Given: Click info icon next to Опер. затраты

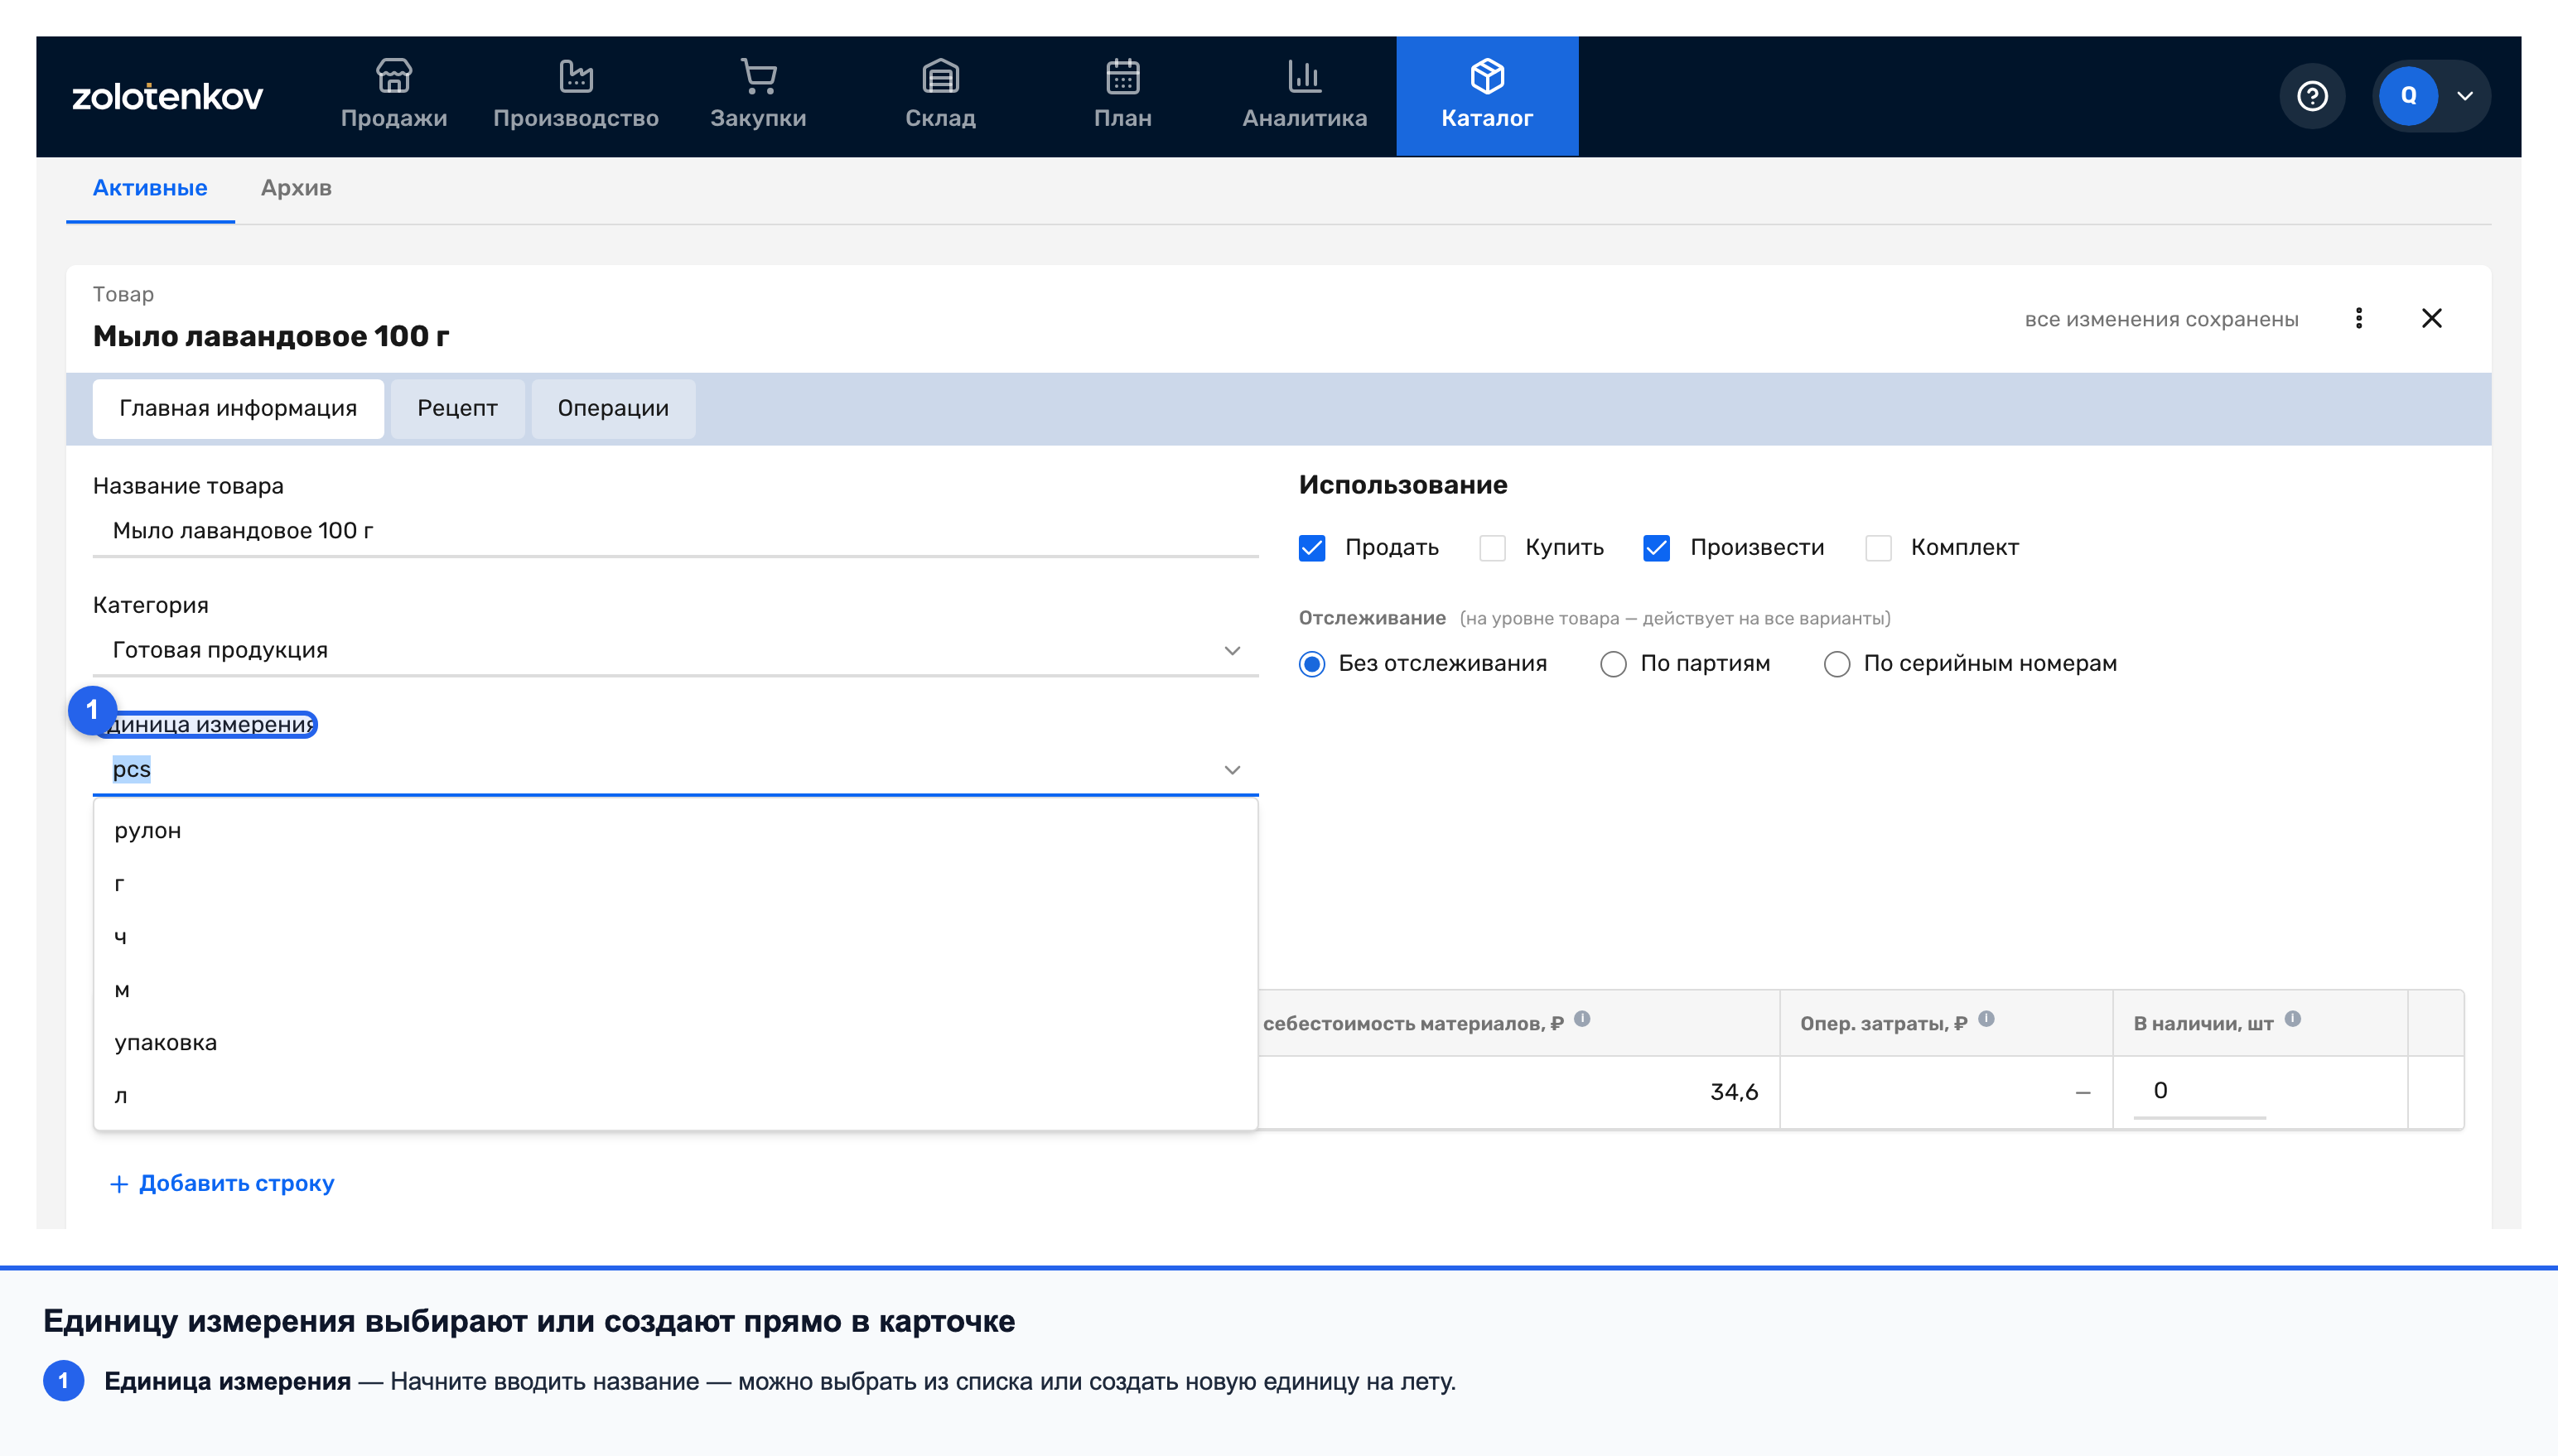Looking at the screenshot, I should tap(1986, 1019).
